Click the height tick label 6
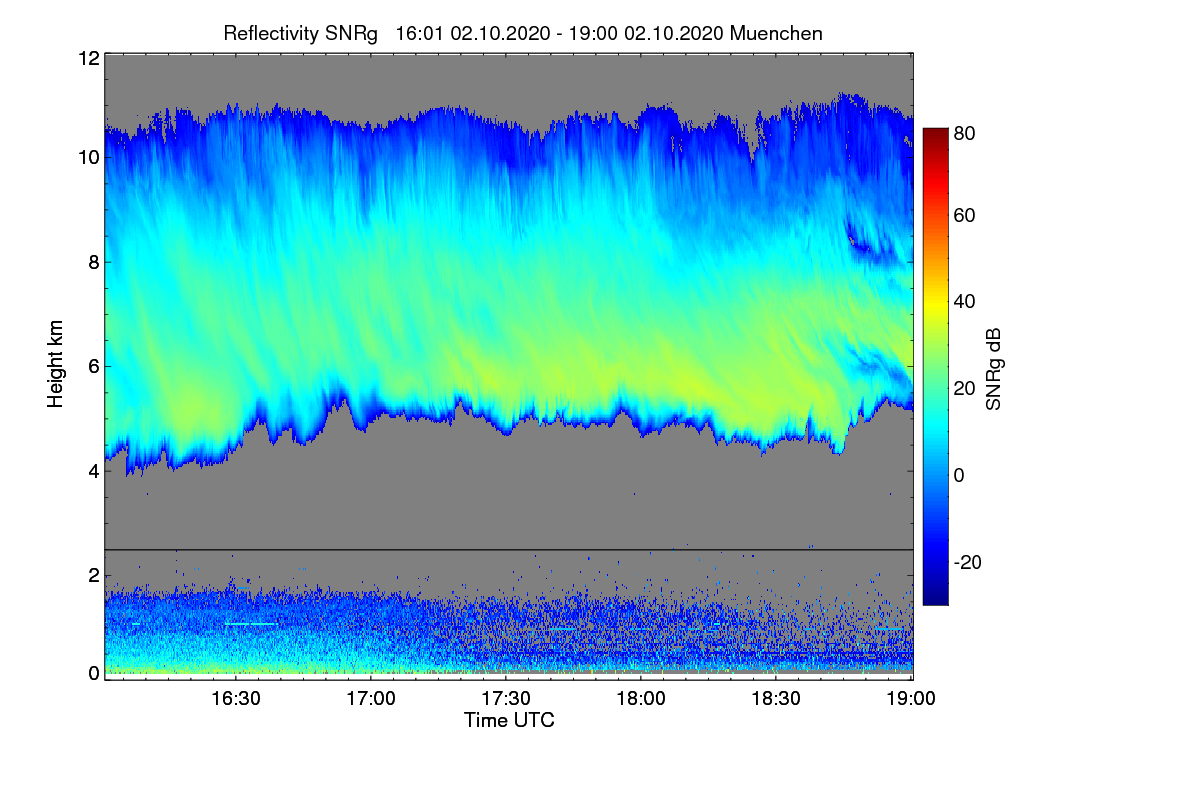This screenshot has width=1200, height=800. click(x=92, y=366)
